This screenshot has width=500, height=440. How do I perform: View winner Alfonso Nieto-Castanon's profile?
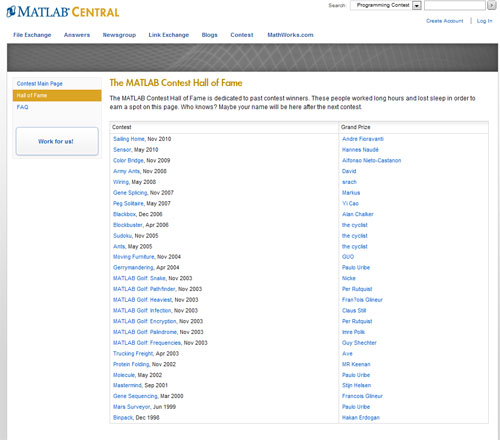click(371, 160)
